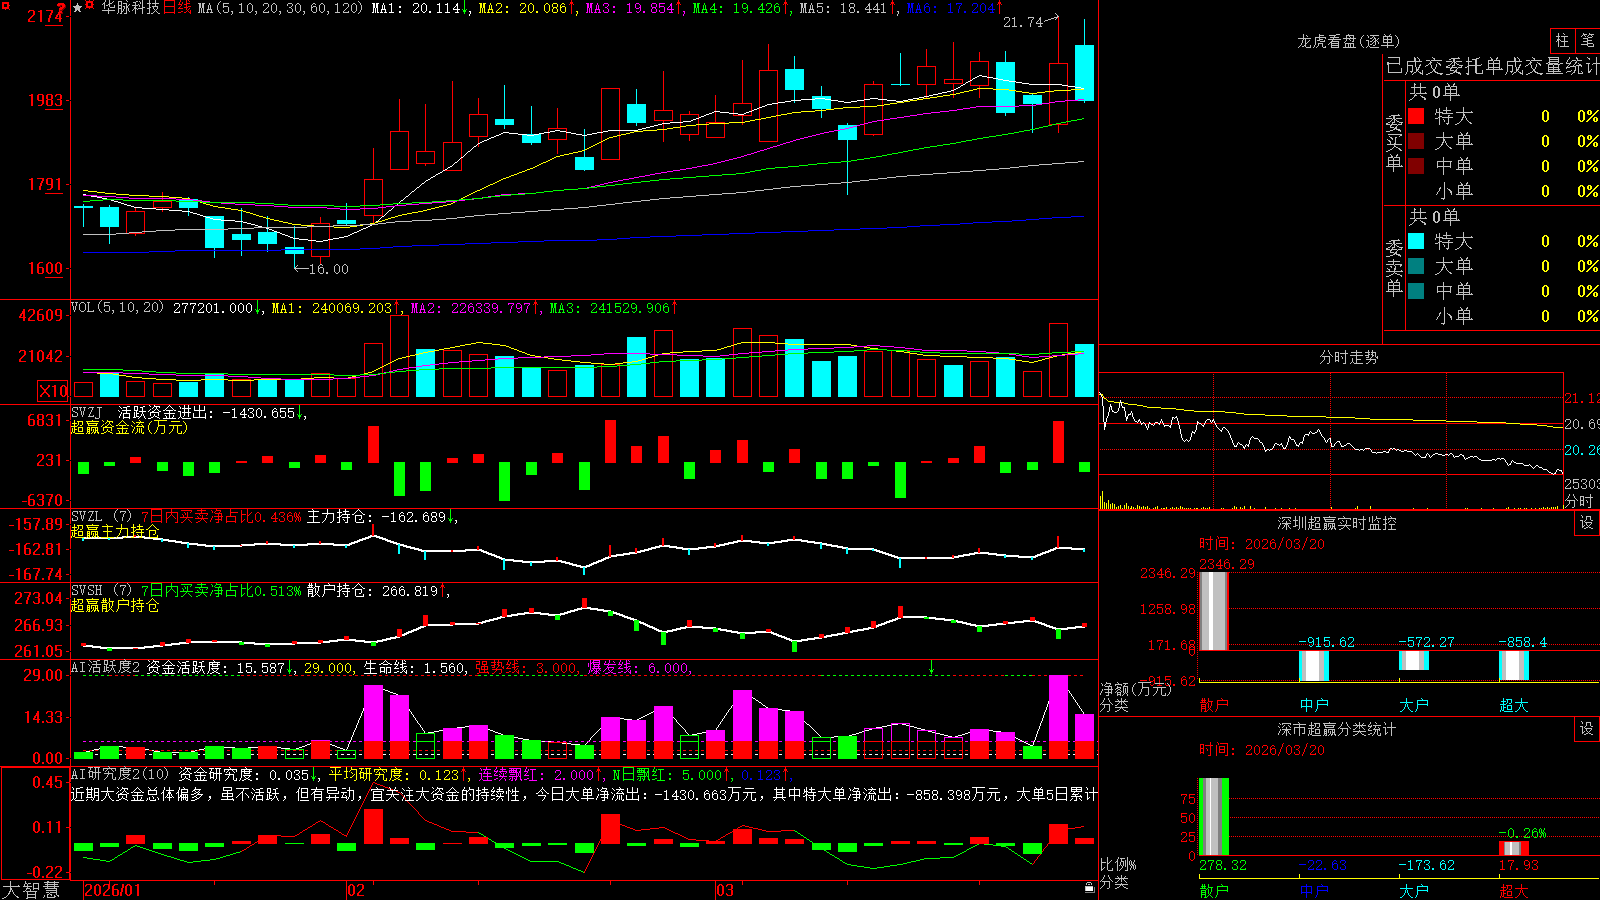Click the 超赢主力持仓 label
1600x900 pixels.
pos(115,531)
